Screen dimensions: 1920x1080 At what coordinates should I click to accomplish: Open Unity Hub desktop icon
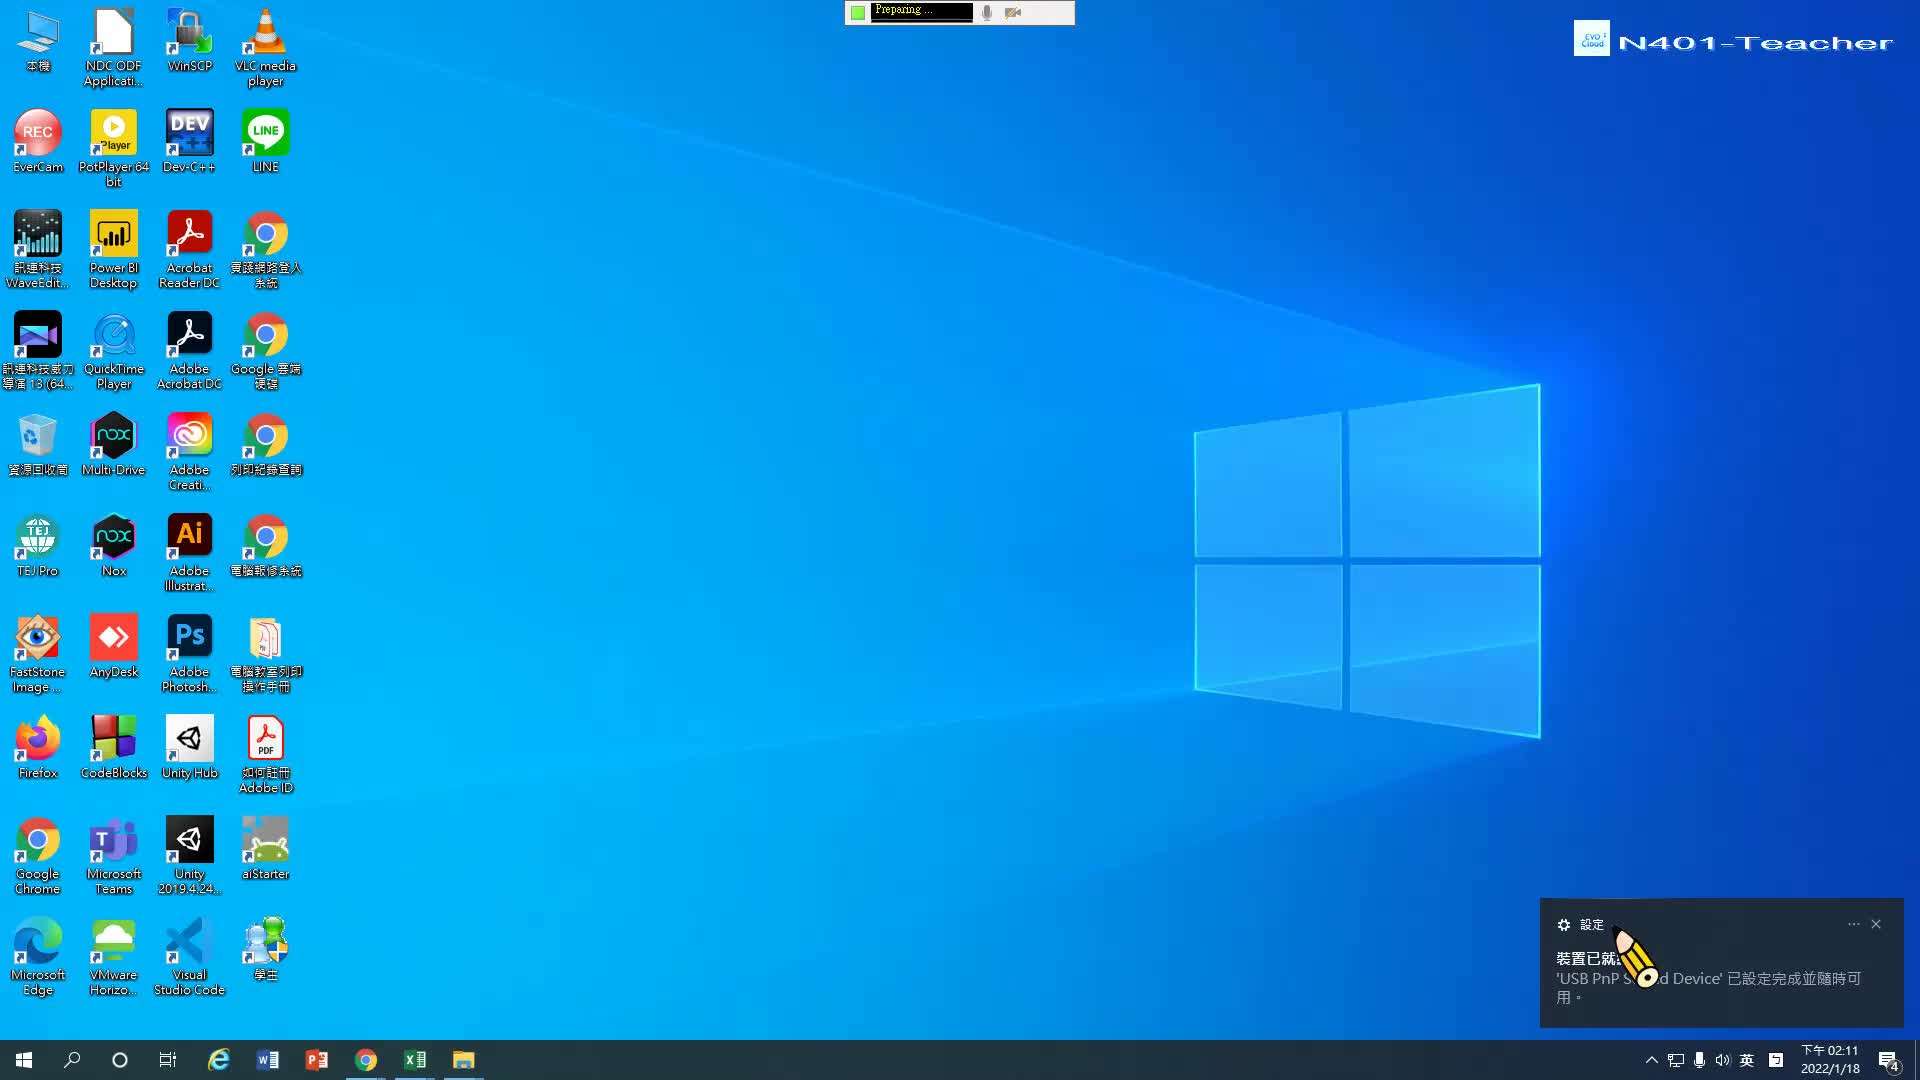189,747
